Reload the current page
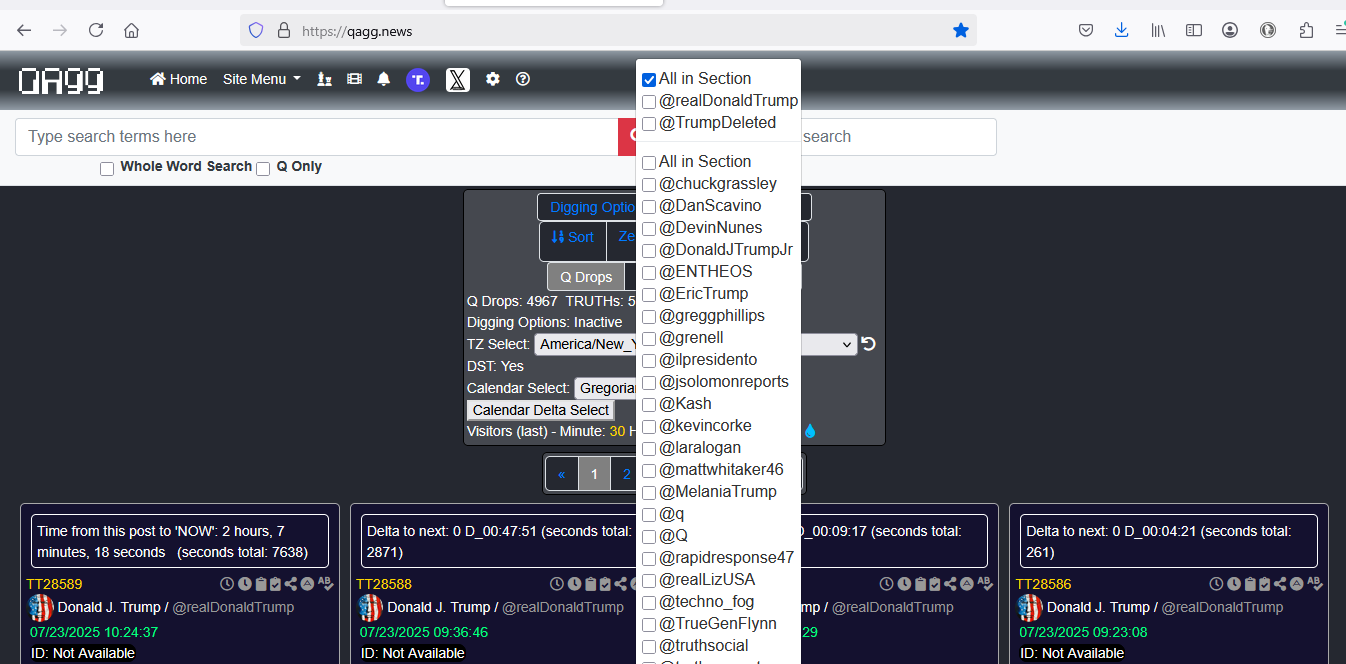 [x=96, y=31]
